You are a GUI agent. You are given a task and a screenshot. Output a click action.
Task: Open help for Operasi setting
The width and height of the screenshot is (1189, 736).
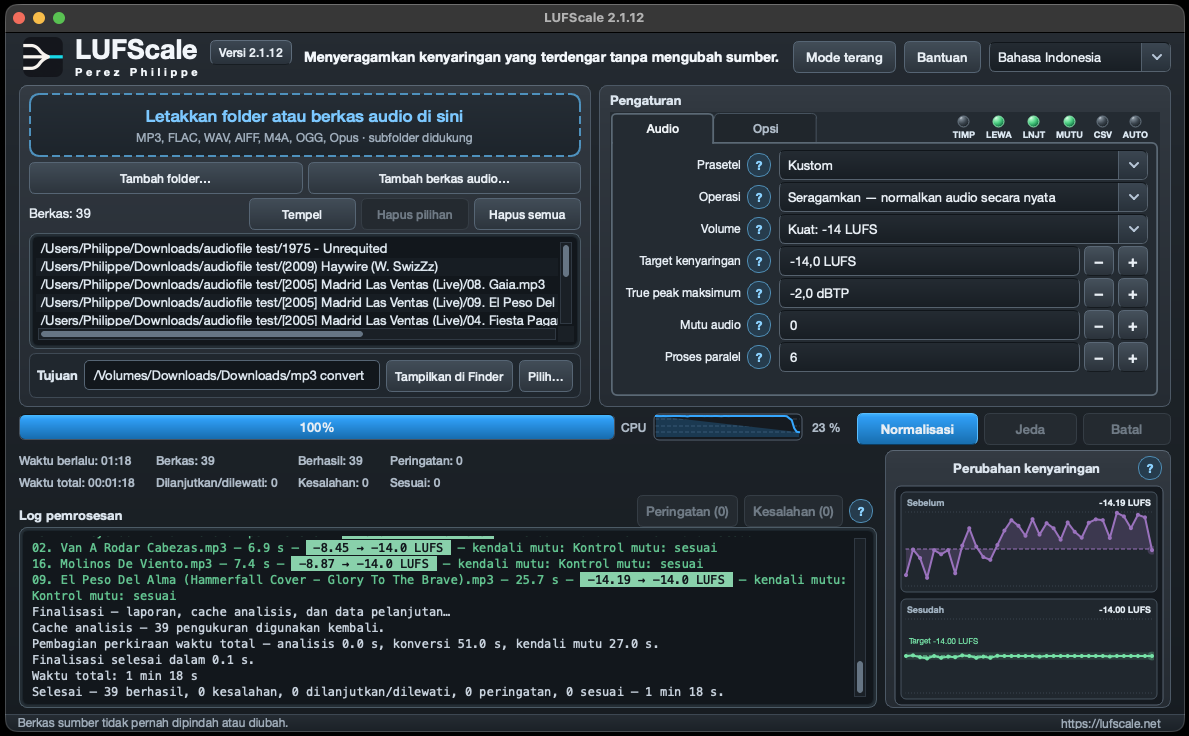(758, 197)
